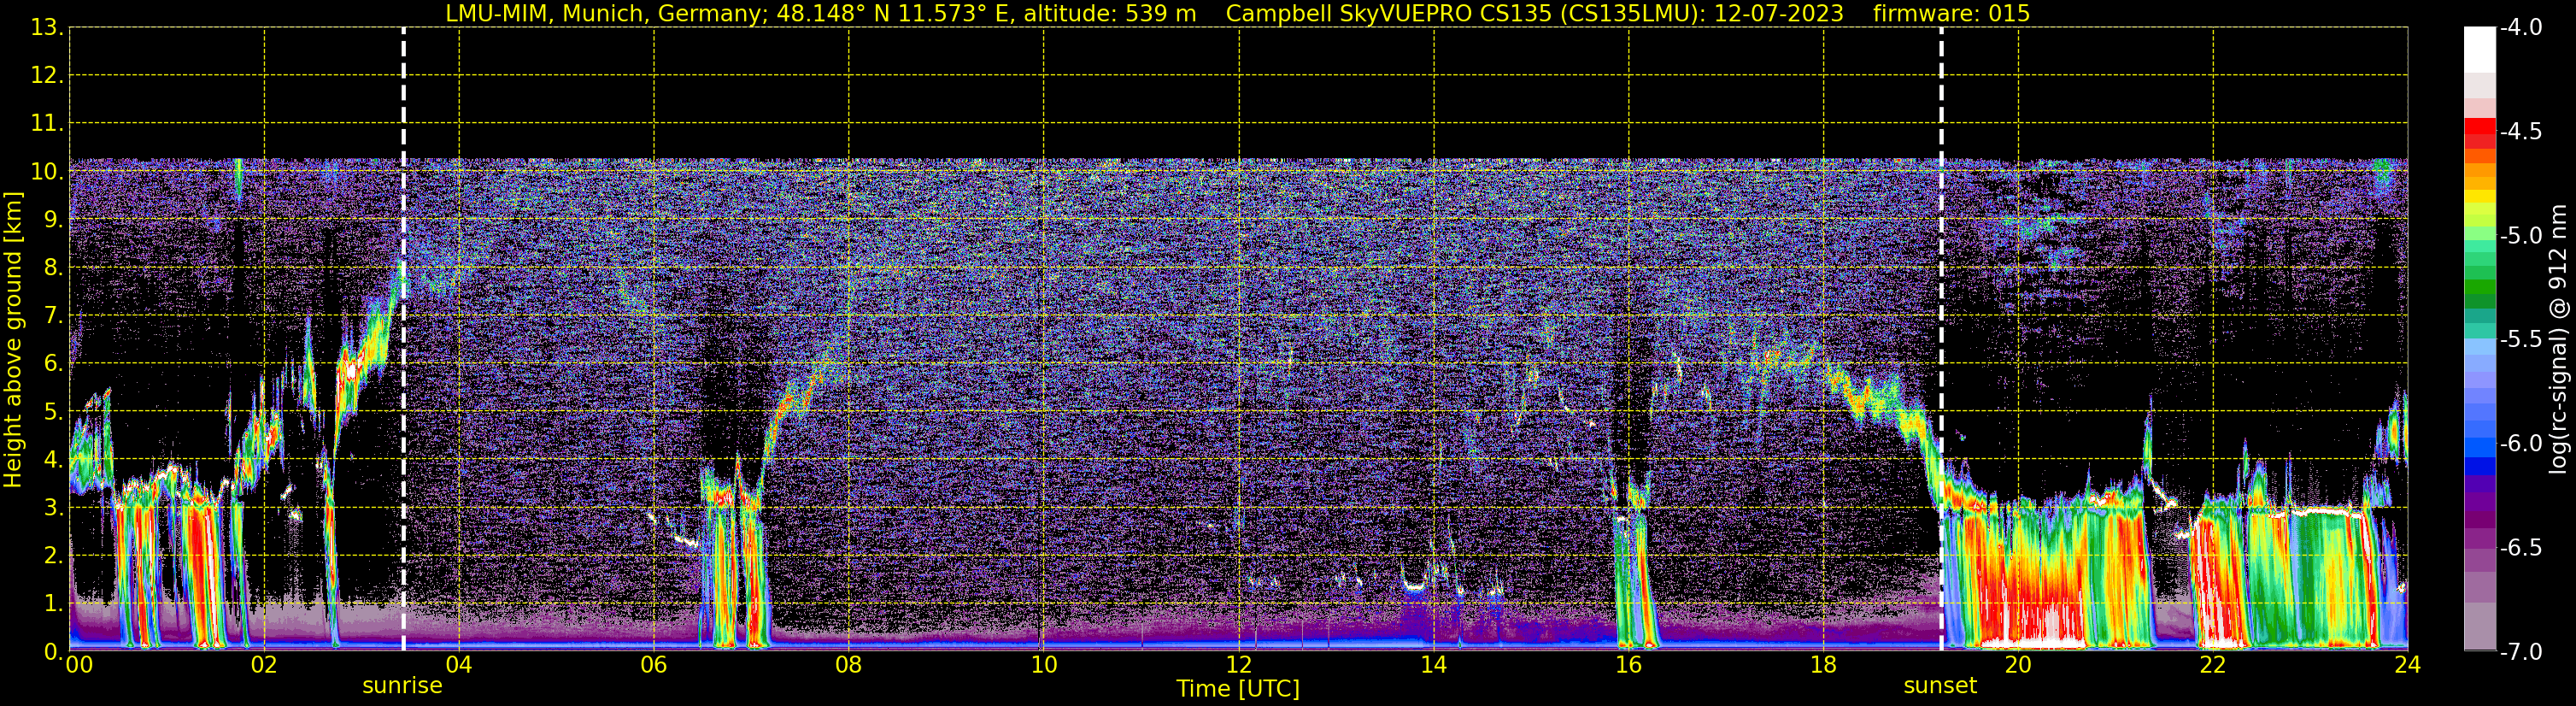2576x706 pixels.
Task: Click the 'sunset' label below the axis
Action: [1940, 686]
